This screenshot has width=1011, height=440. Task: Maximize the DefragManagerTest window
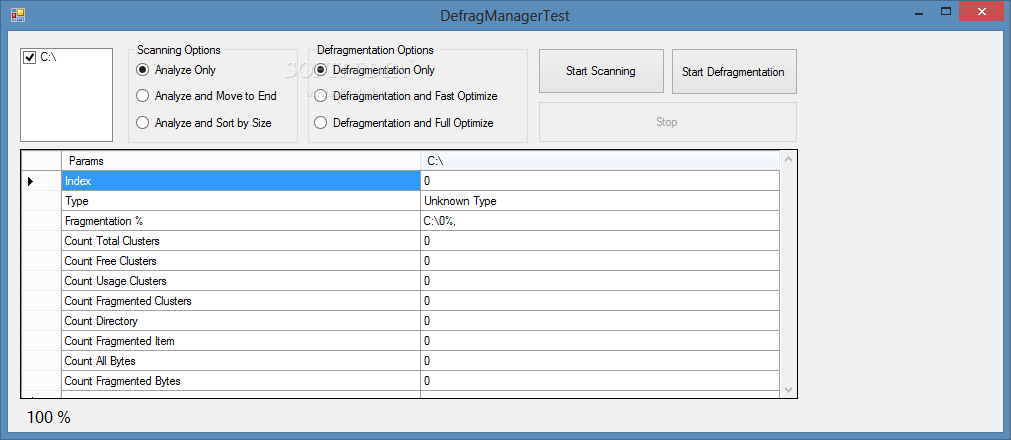pos(947,12)
